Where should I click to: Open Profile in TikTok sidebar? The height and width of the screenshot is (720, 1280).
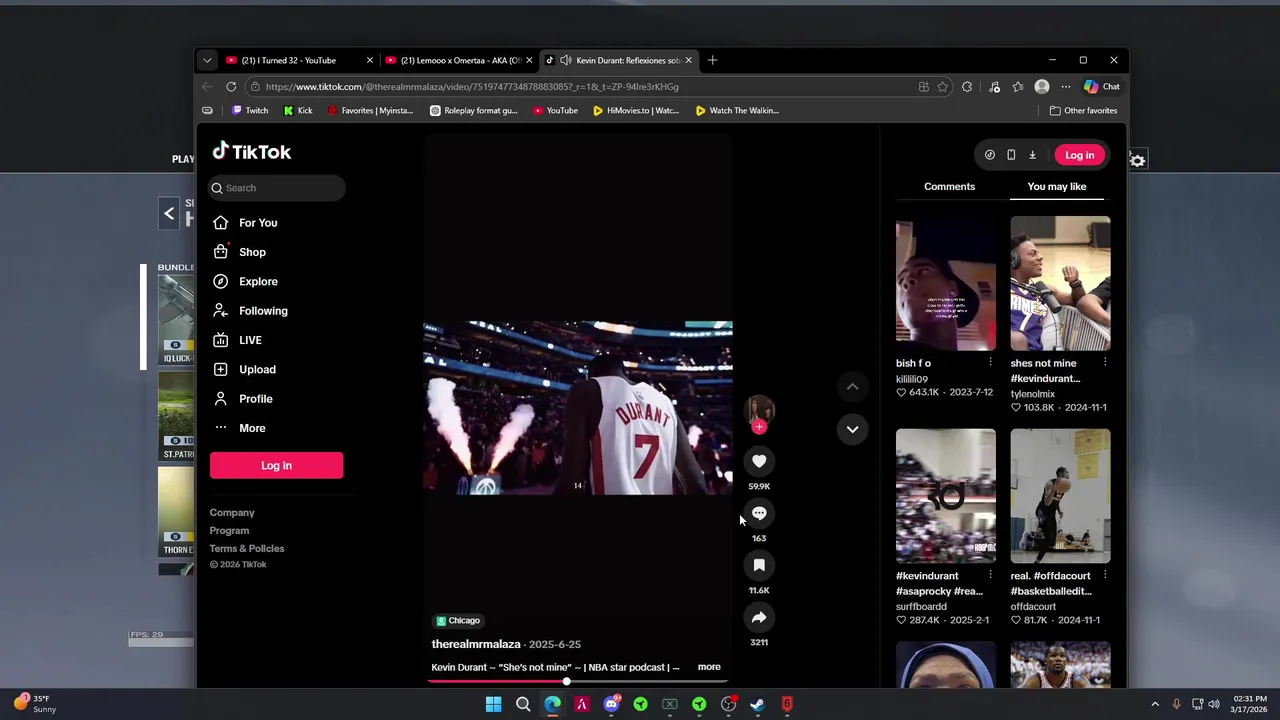(x=255, y=399)
